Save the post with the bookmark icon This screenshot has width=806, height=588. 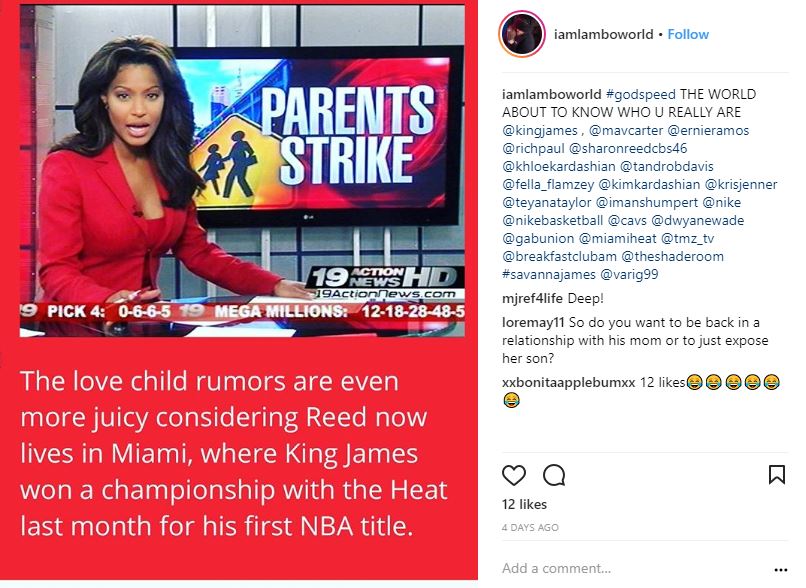(x=777, y=474)
